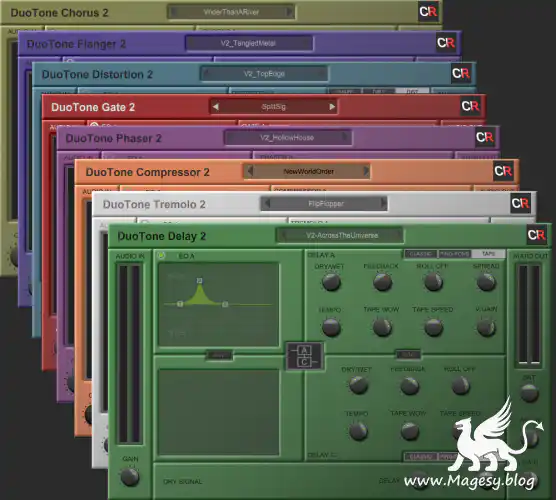Click the CR logo in DuoTone Flanger 2

click(x=446, y=43)
